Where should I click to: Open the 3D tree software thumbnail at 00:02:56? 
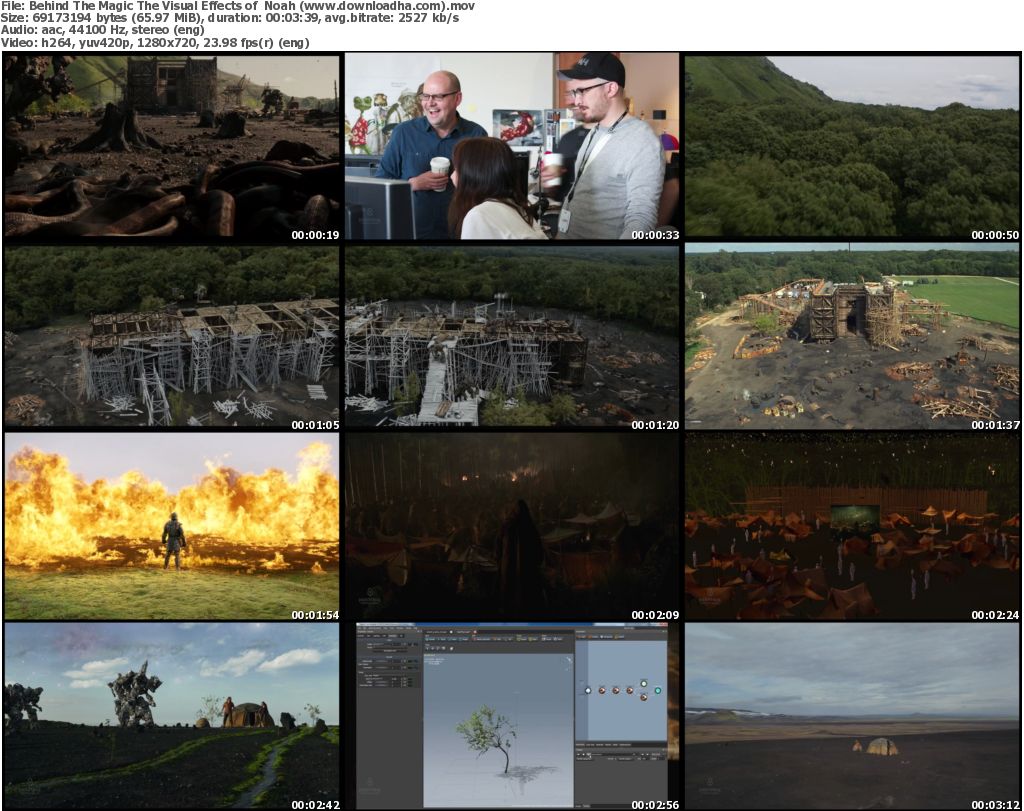[x=512, y=717]
